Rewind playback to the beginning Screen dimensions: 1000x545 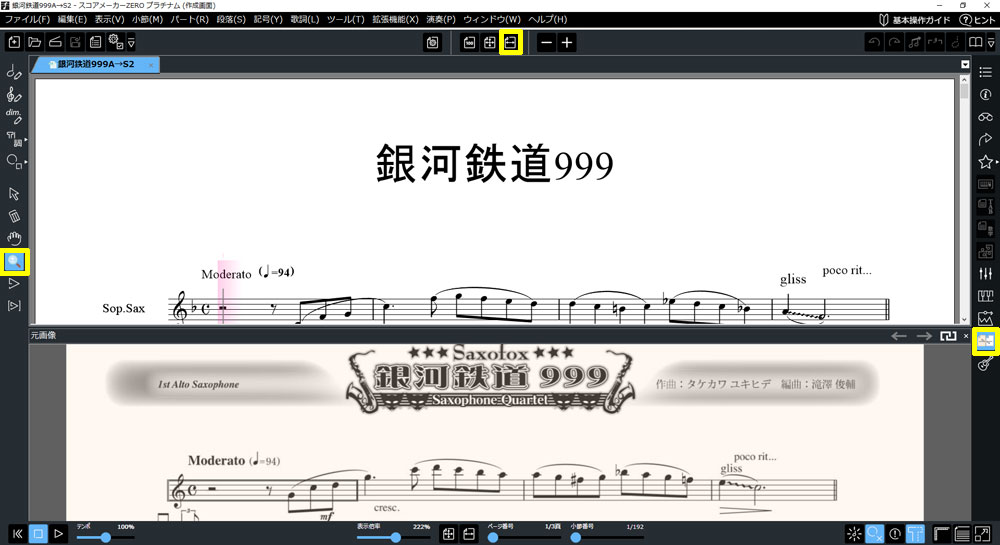tap(17, 534)
